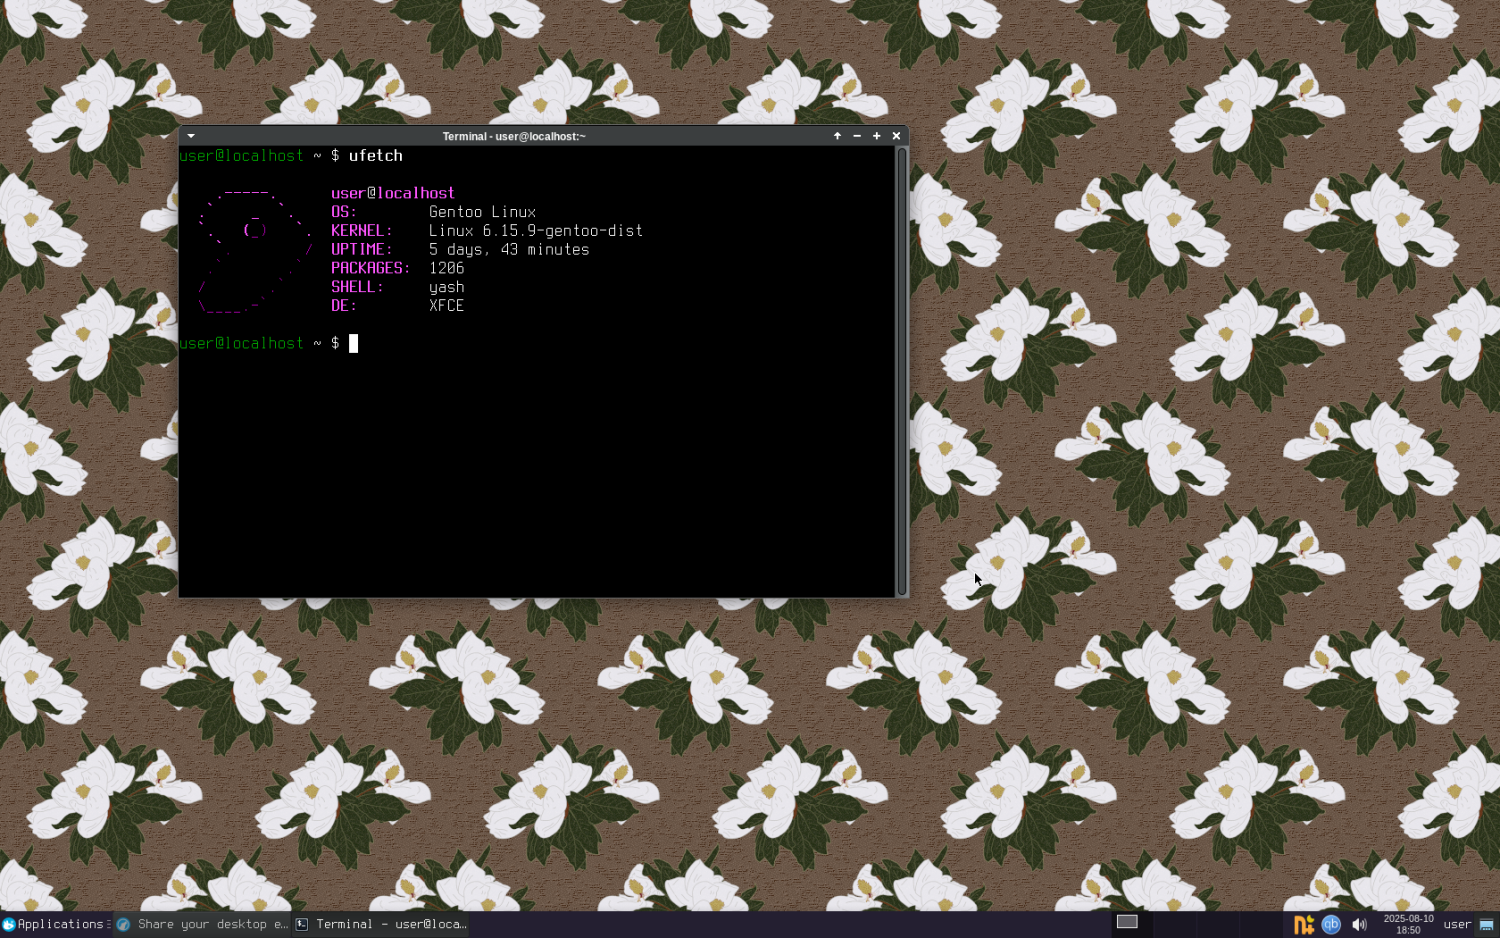This screenshot has width=1500, height=938.
Task: Click the Terminal title bar text
Action: click(514, 136)
